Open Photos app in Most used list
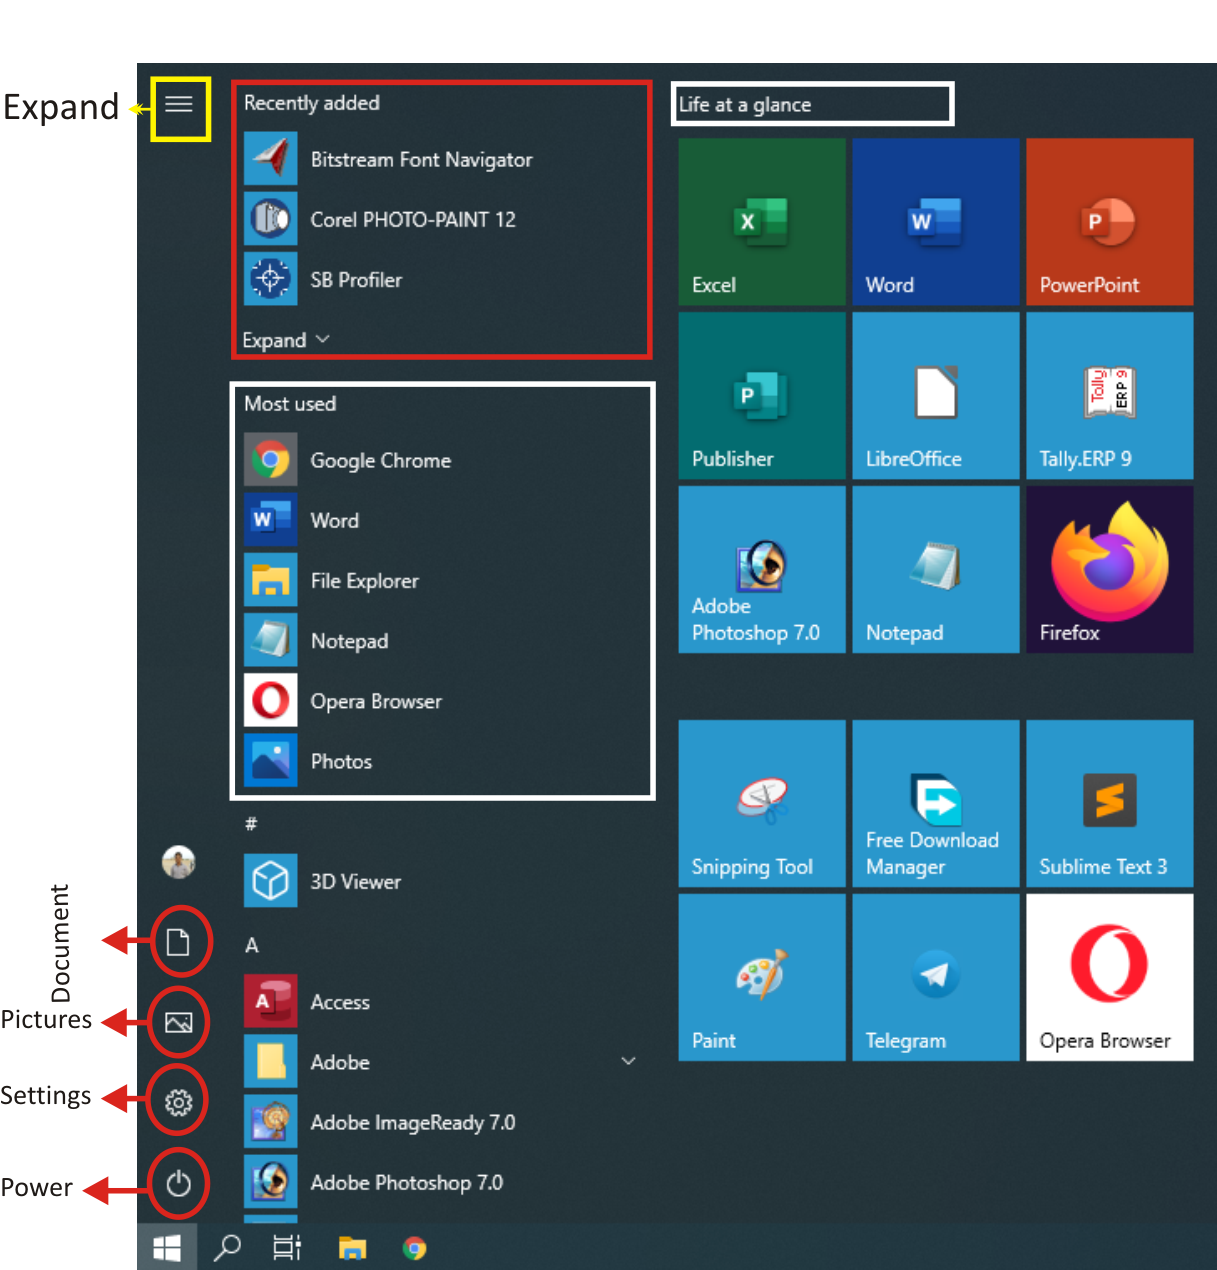 coord(444,760)
